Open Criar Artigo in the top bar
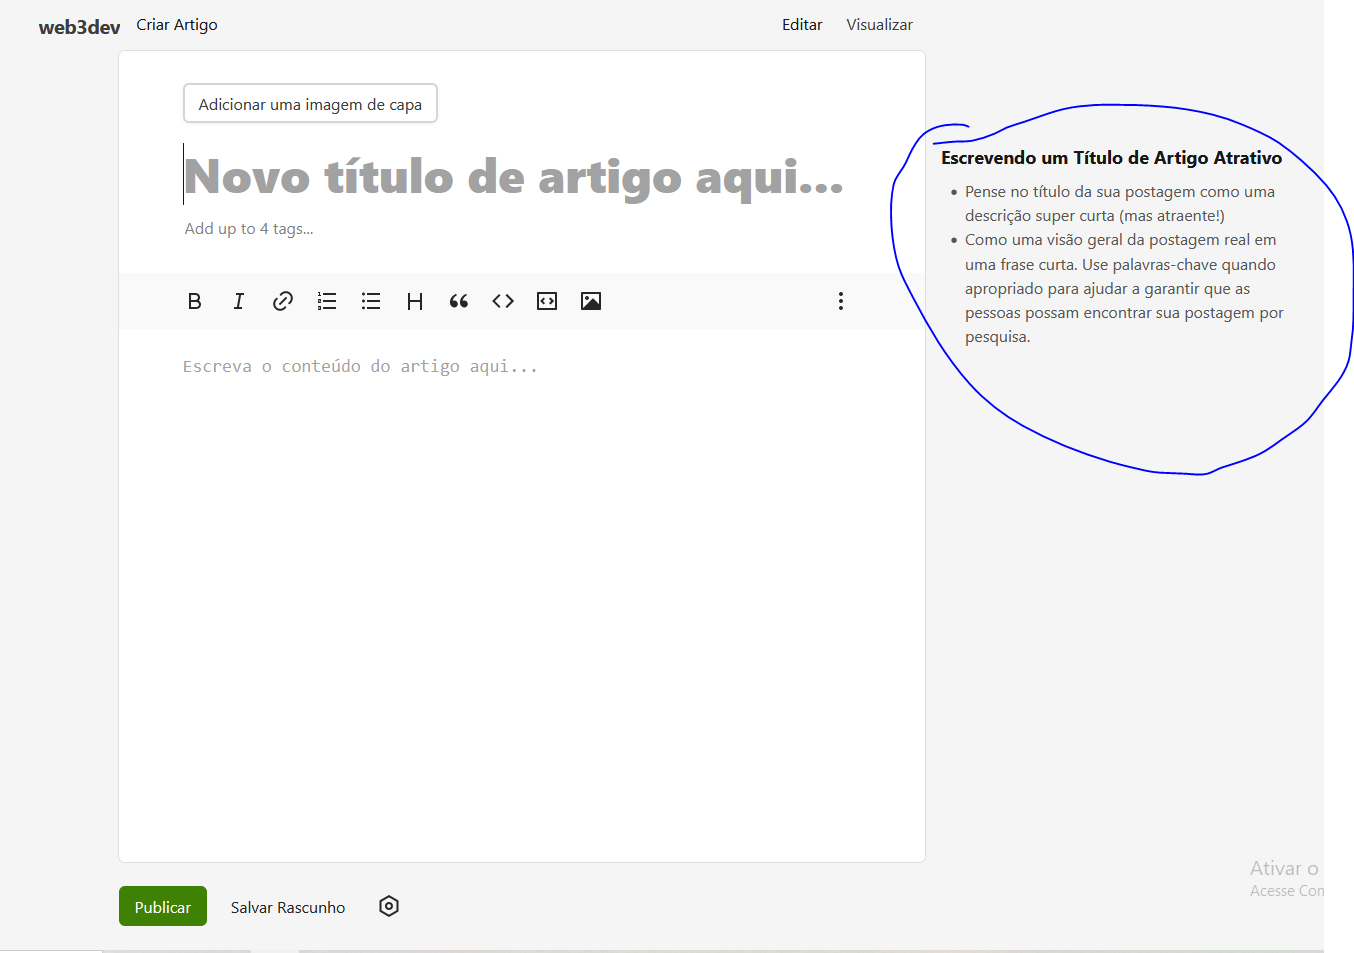Screen dimensions: 1354x953 [176, 24]
